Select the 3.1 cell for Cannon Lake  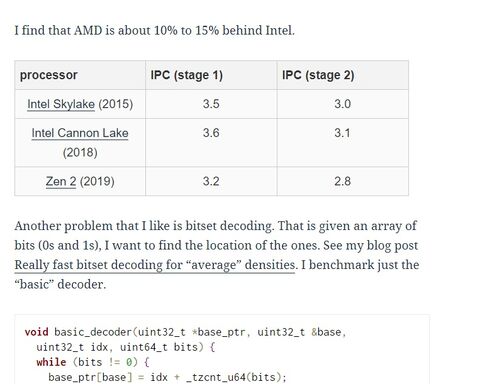click(x=342, y=133)
